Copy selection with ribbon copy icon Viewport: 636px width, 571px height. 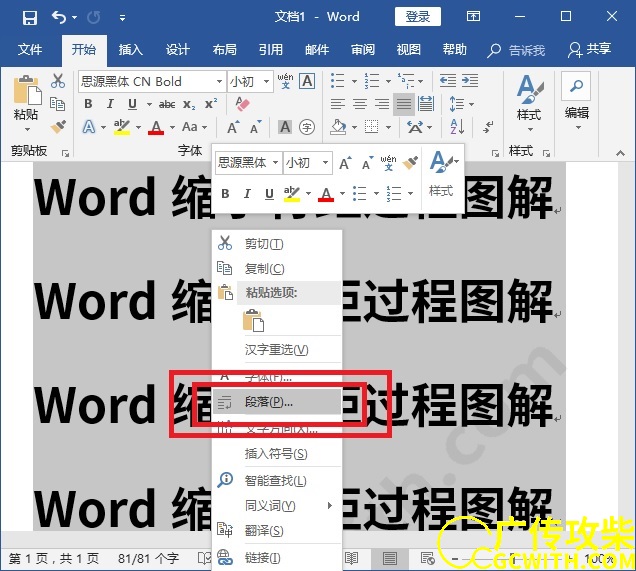(x=58, y=104)
